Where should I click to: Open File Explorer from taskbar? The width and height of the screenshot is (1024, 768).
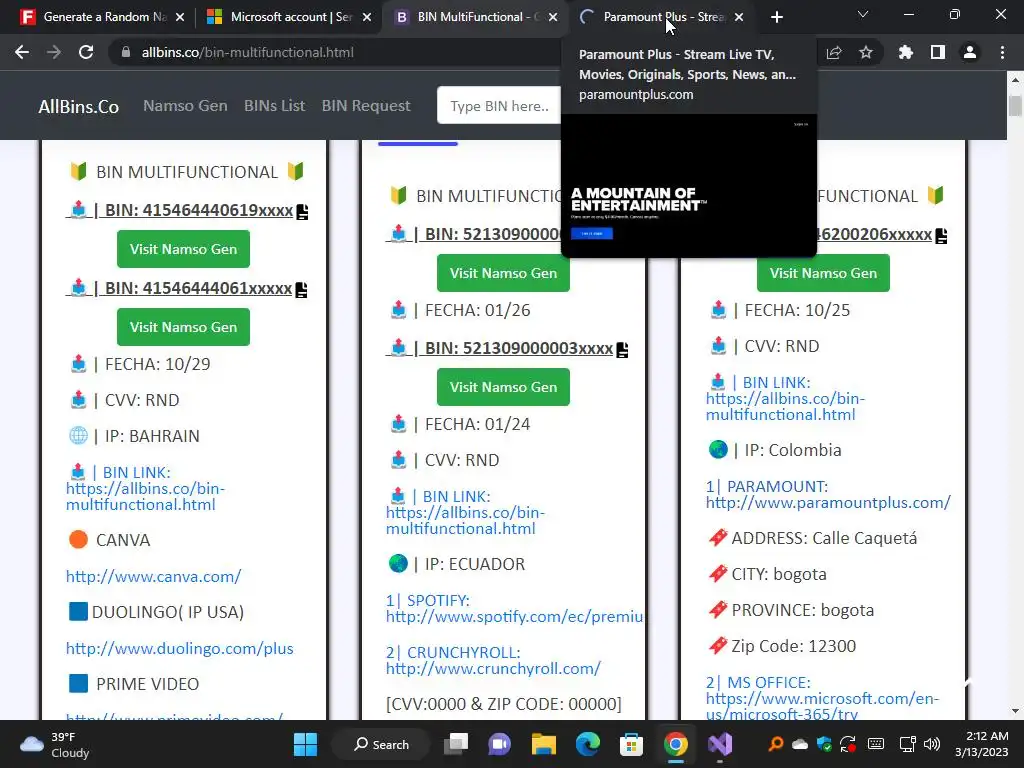[x=543, y=744]
